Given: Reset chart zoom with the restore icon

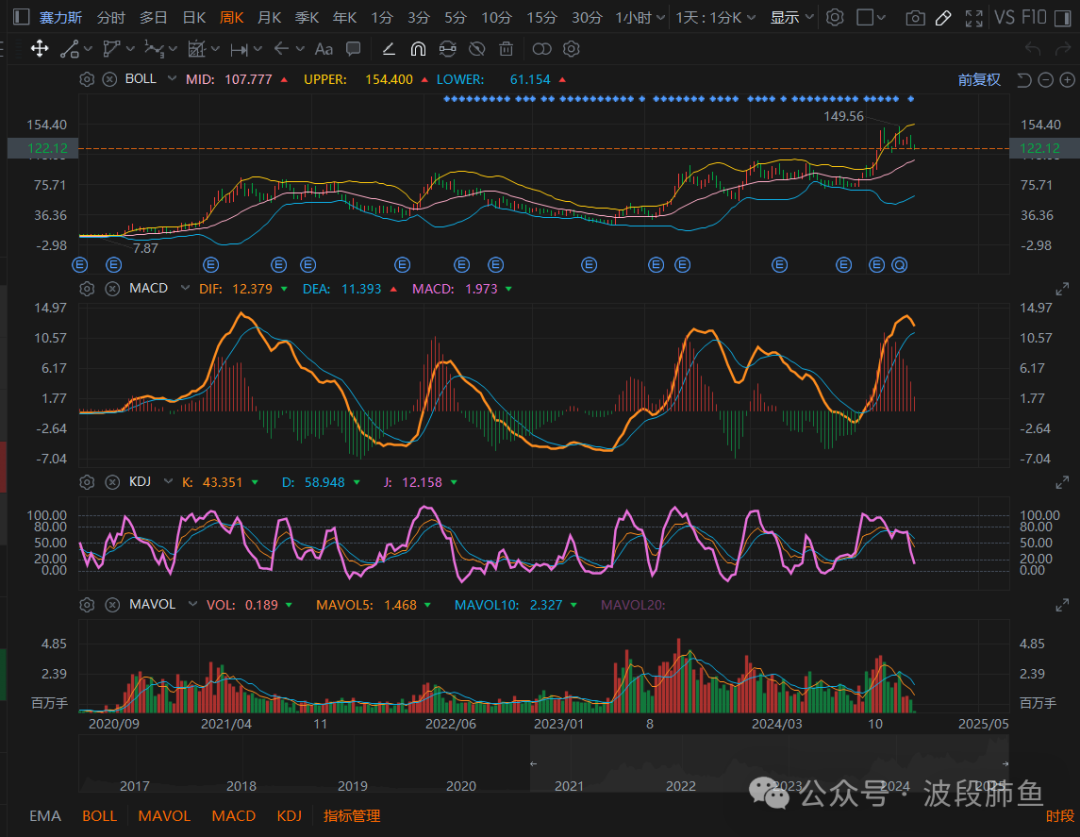Looking at the screenshot, I should (1024, 80).
